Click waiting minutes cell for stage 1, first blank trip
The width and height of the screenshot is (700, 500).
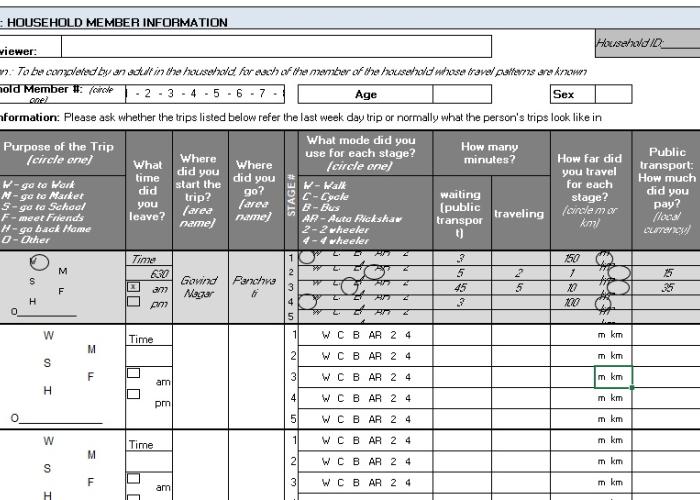coord(462,335)
